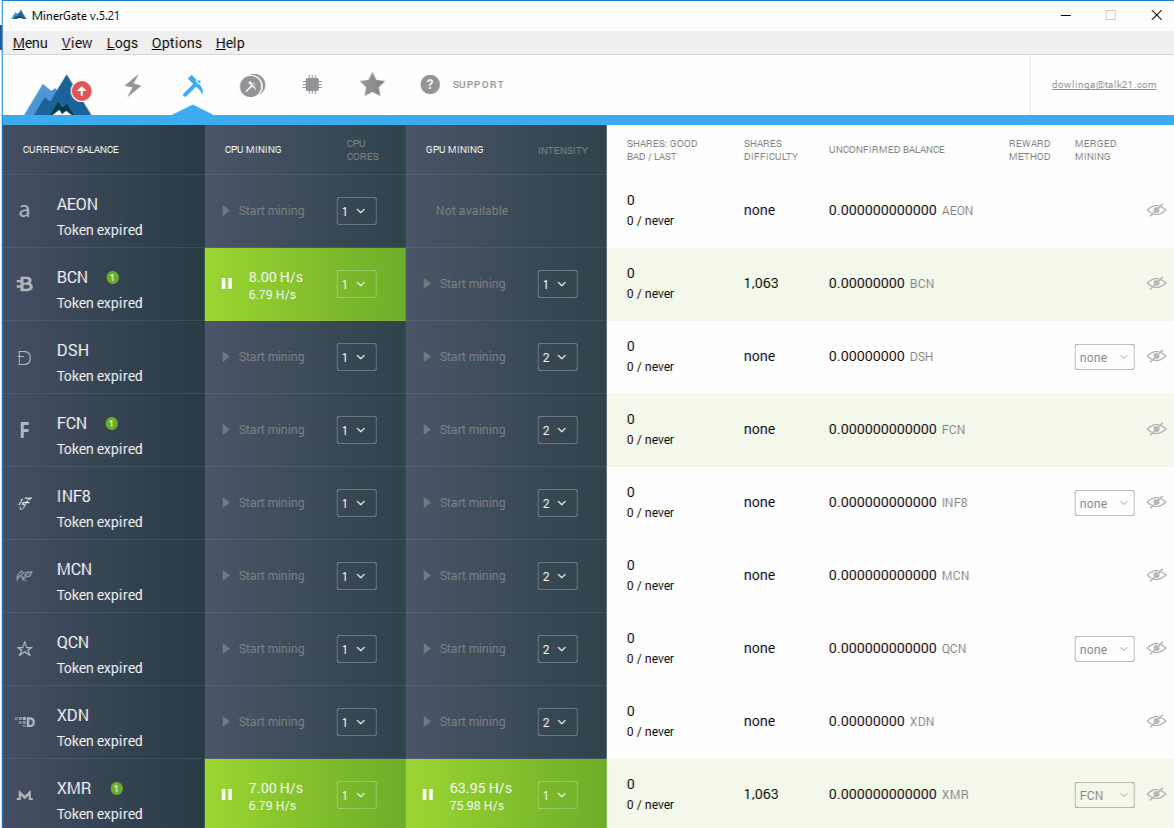Image resolution: width=1174 pixels, height=828 pixels.
Task: Start GPU mining for BCN
Action: point(464,284)
